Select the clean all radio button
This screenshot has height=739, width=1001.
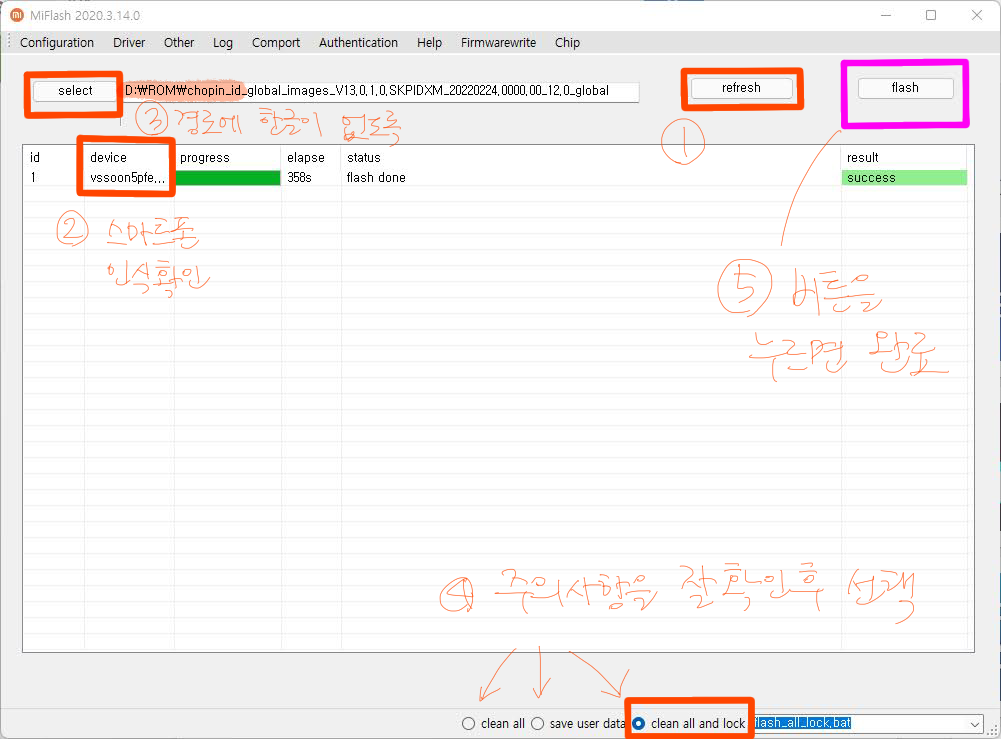(x=469, y=724)
